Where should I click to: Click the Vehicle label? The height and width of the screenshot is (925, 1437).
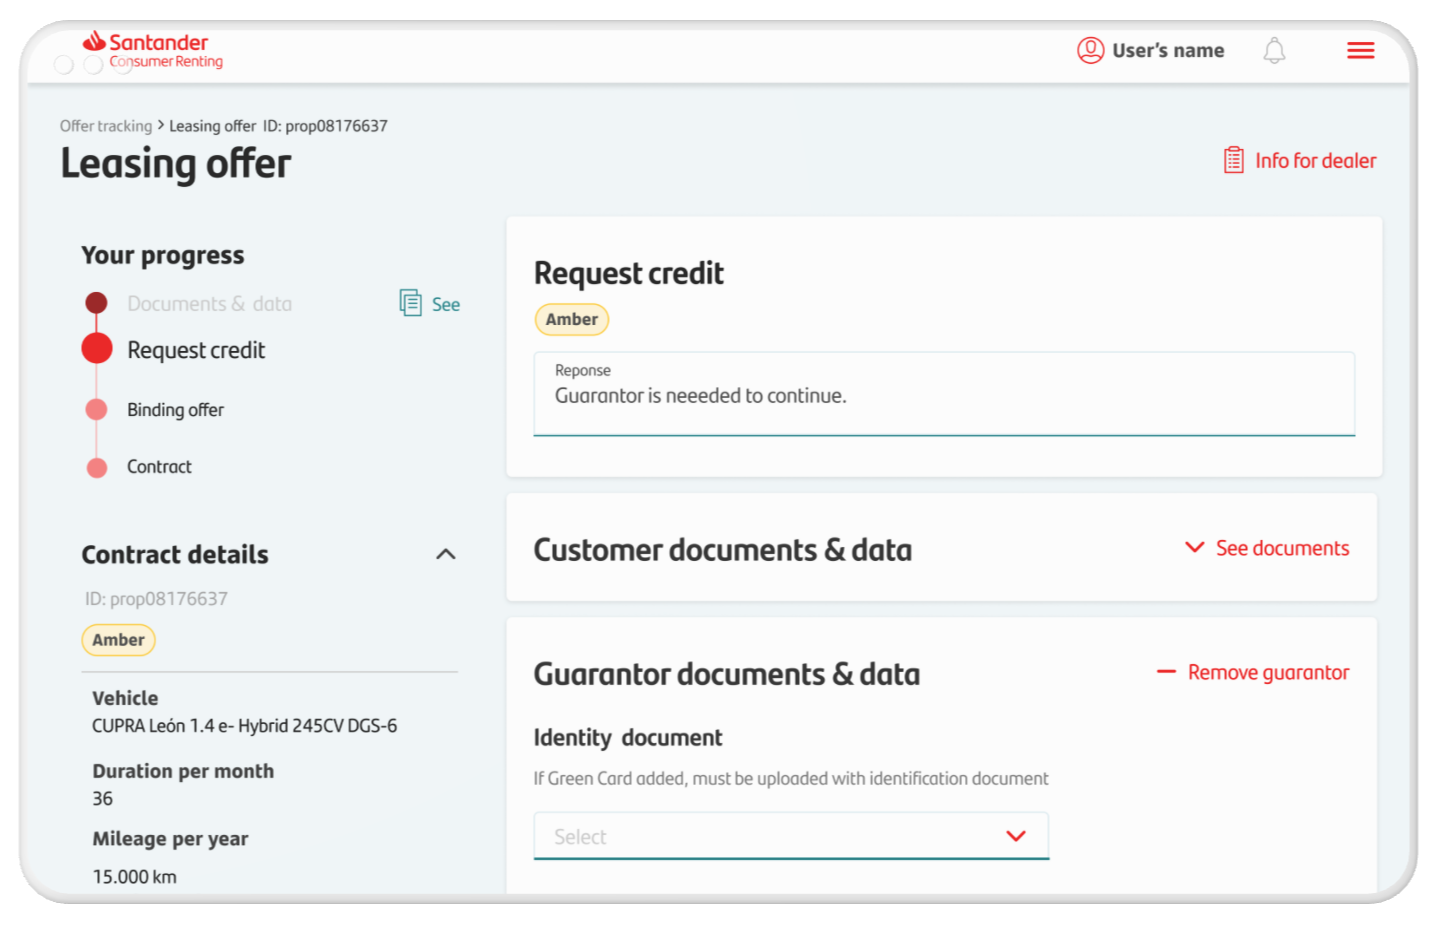pos(125,698)
